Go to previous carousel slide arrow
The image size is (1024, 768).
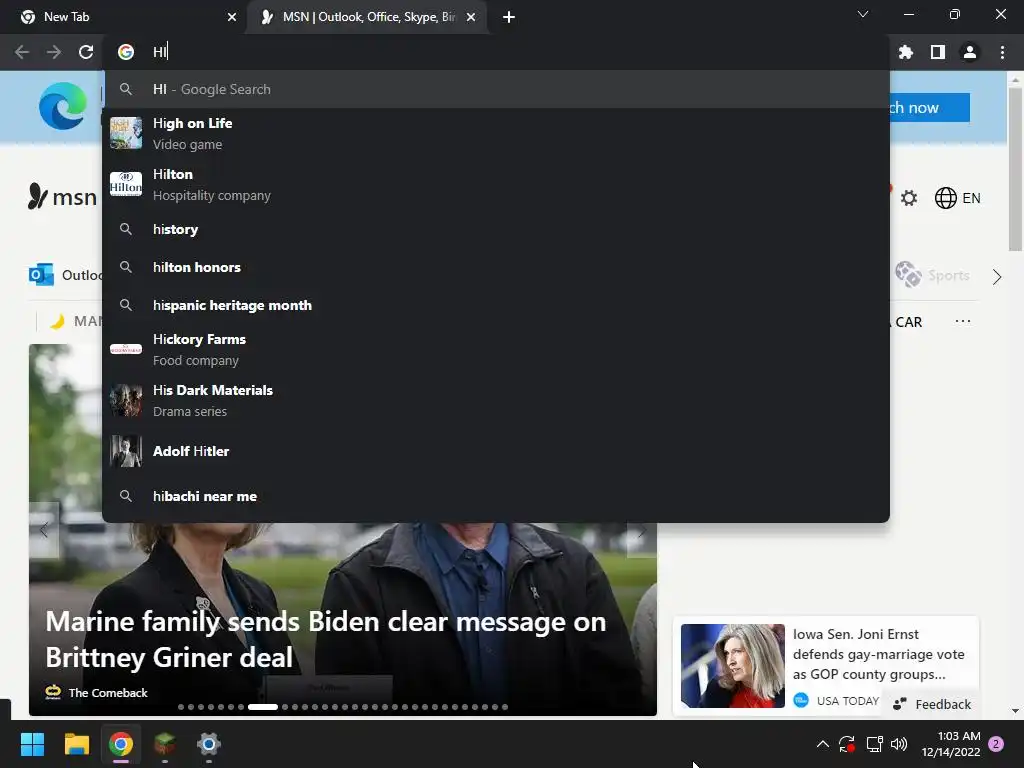tap(44, 530)
